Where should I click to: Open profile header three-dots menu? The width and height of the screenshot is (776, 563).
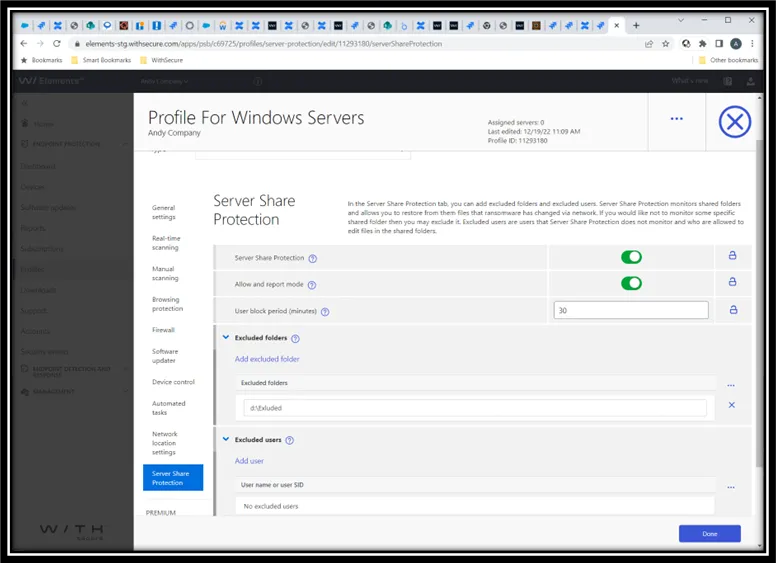677,119
